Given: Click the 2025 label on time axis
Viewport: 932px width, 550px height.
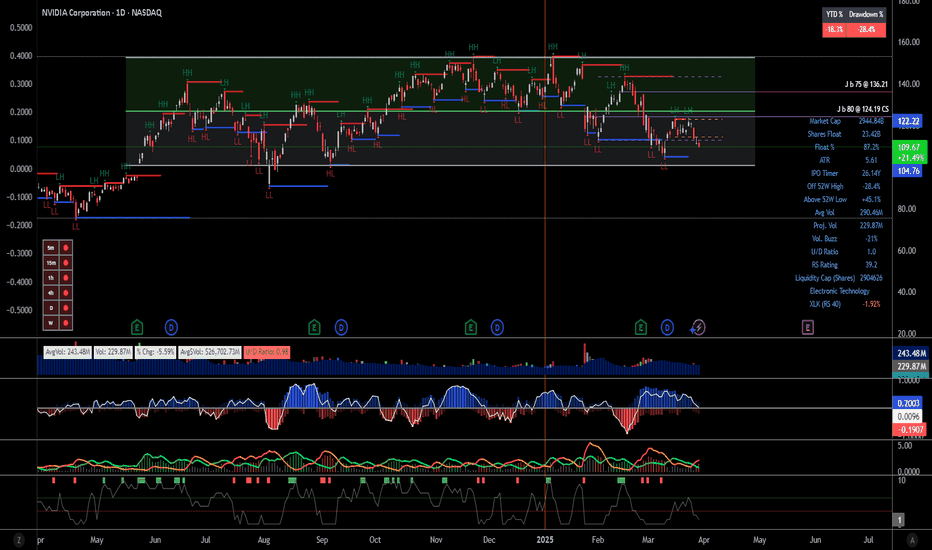Looking at the screenshot, I should click(544, 540).
